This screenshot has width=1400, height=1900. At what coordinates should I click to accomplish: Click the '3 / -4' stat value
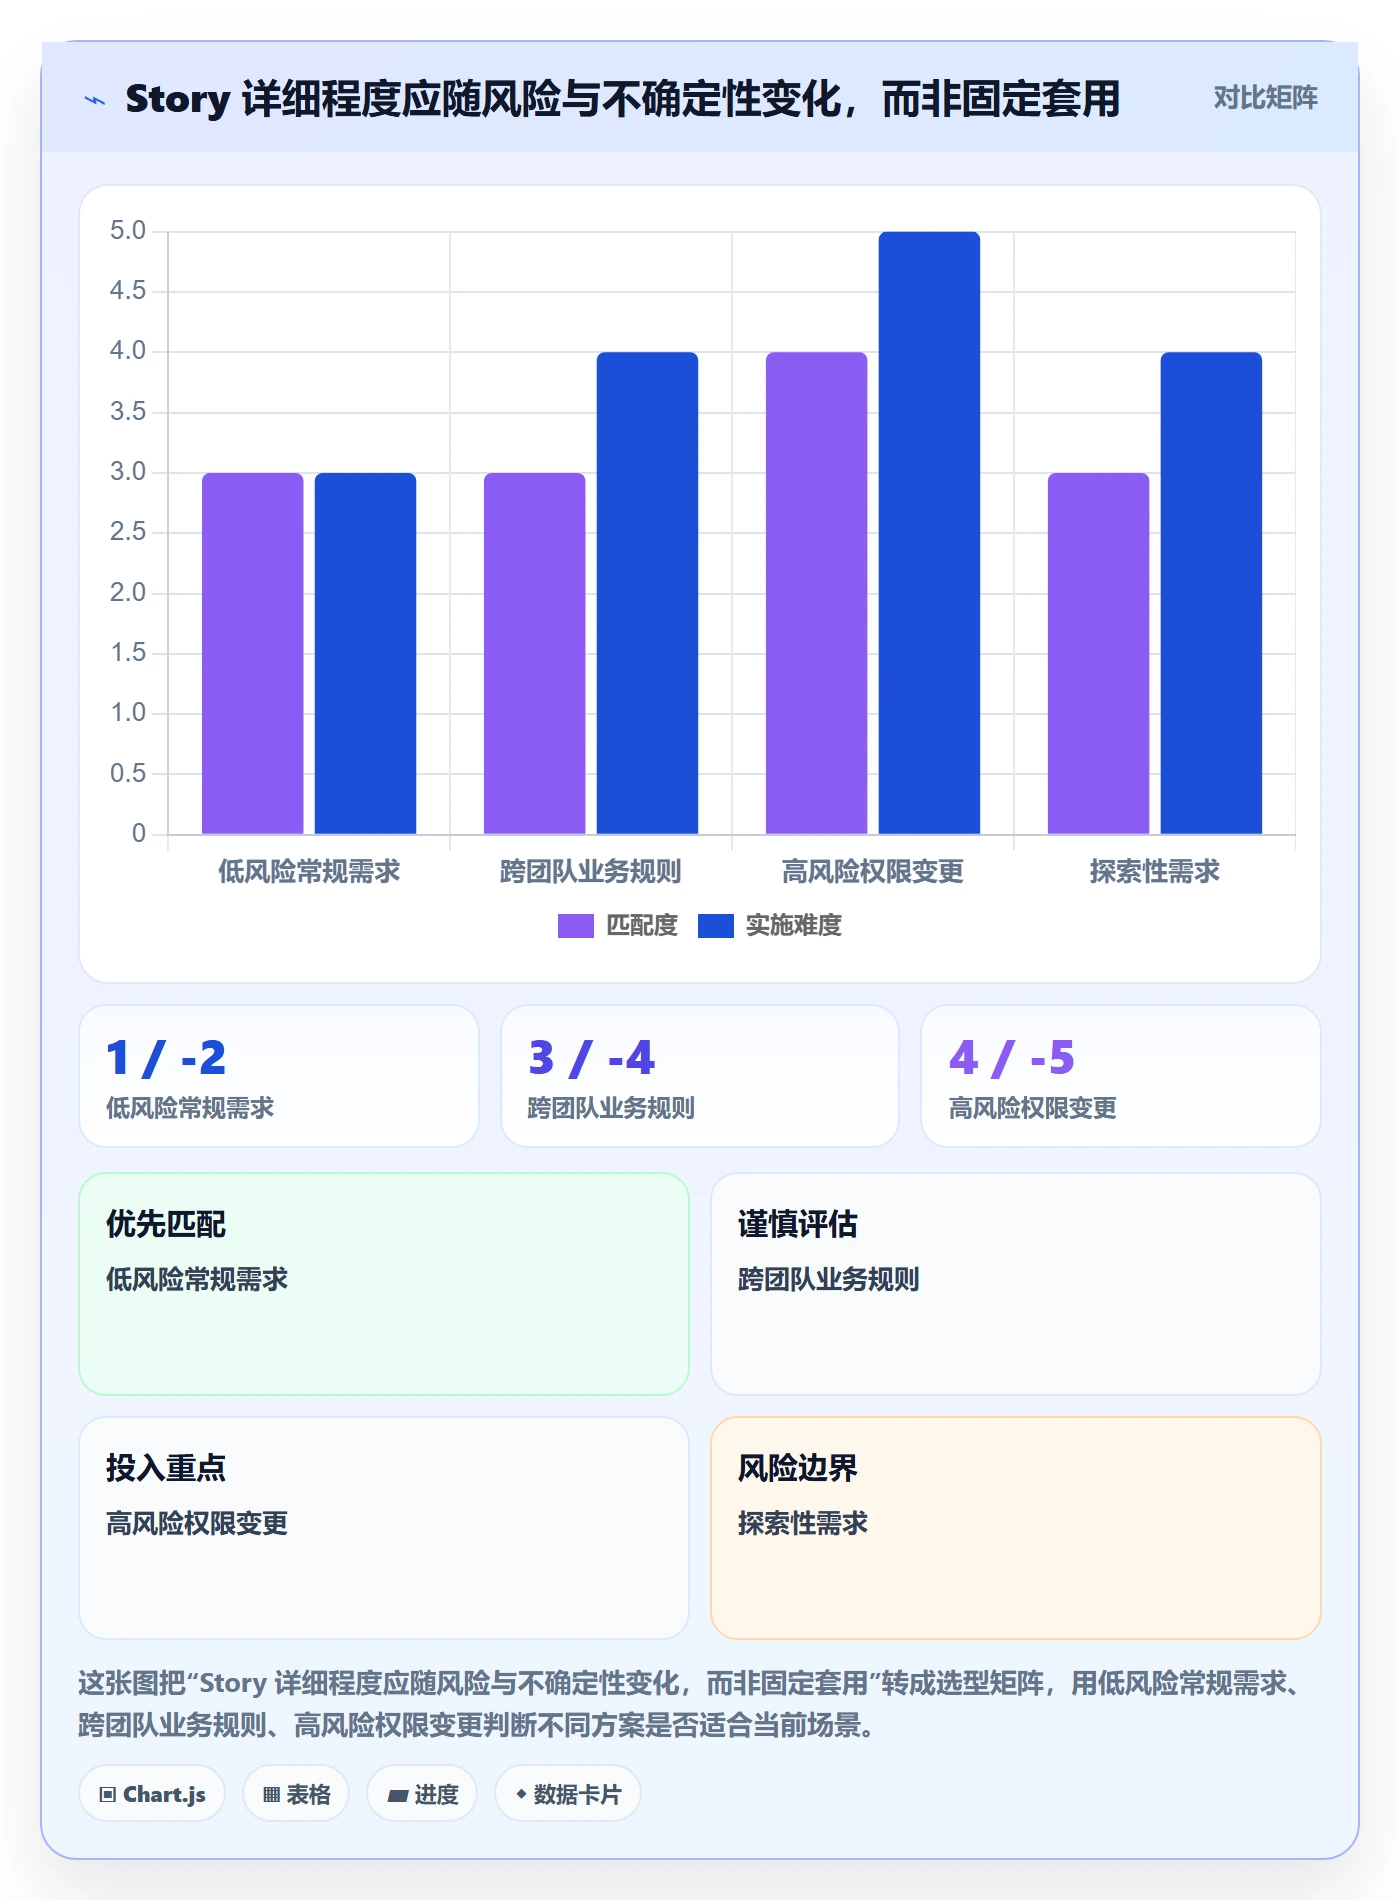[591, 1058]
